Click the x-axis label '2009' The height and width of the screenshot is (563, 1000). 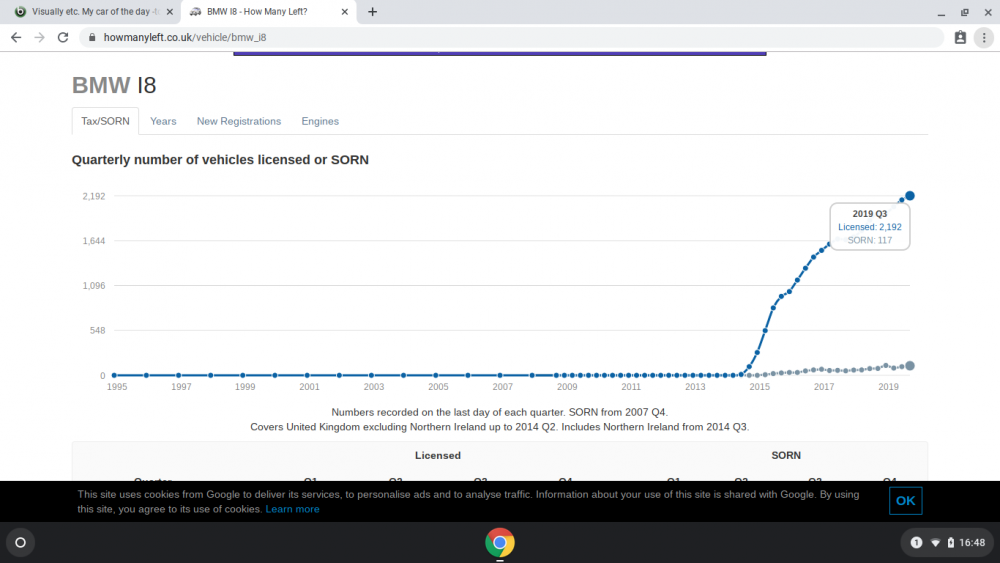click(x=567, y=387)
